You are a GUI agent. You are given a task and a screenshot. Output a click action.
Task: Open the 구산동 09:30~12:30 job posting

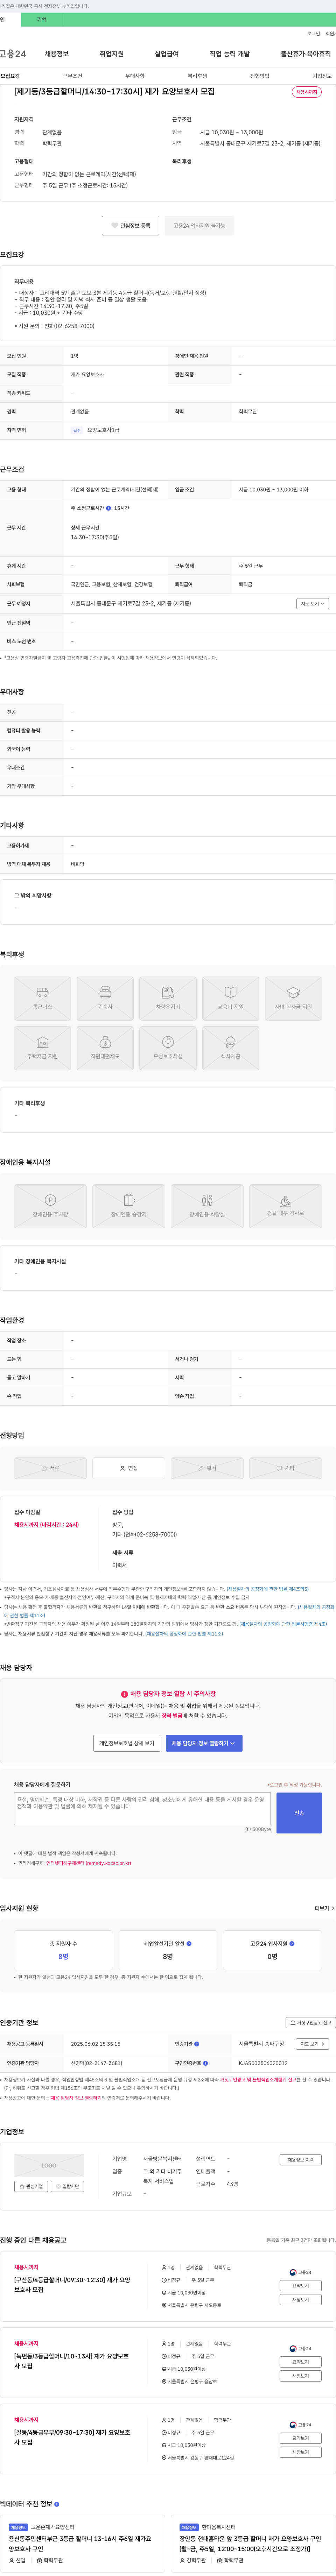click(x=72, y=2285)
